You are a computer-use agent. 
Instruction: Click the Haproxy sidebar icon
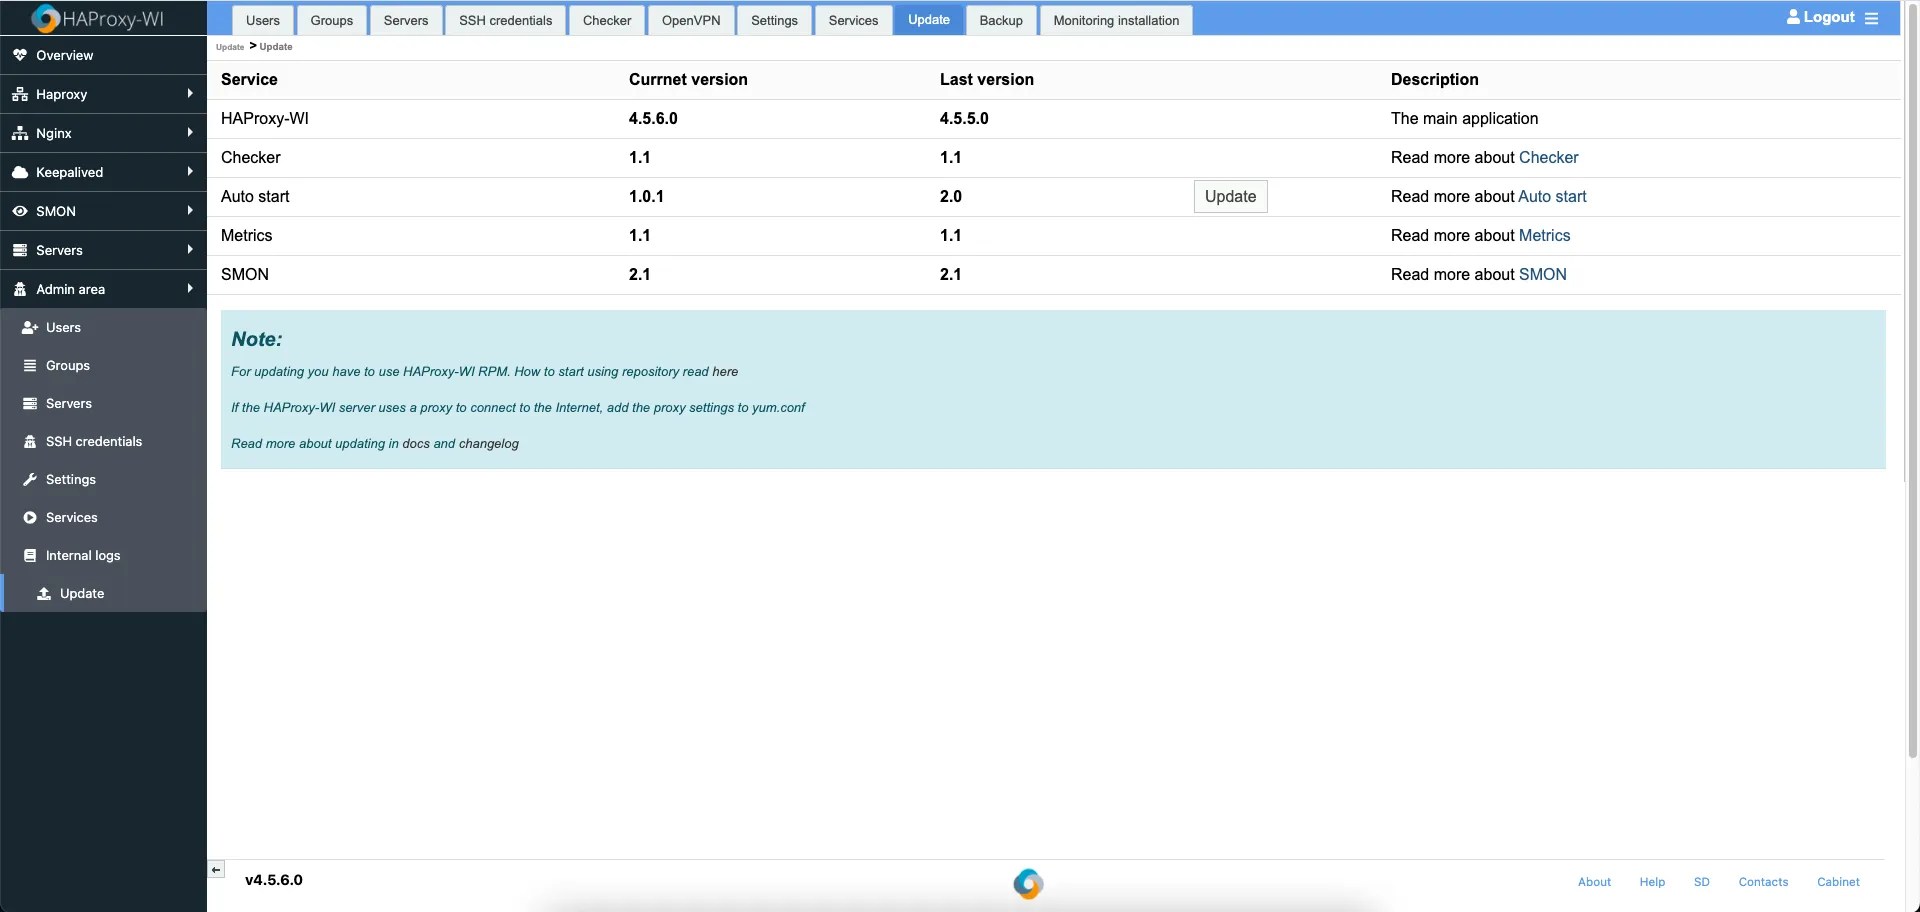(x=20, y=94)
